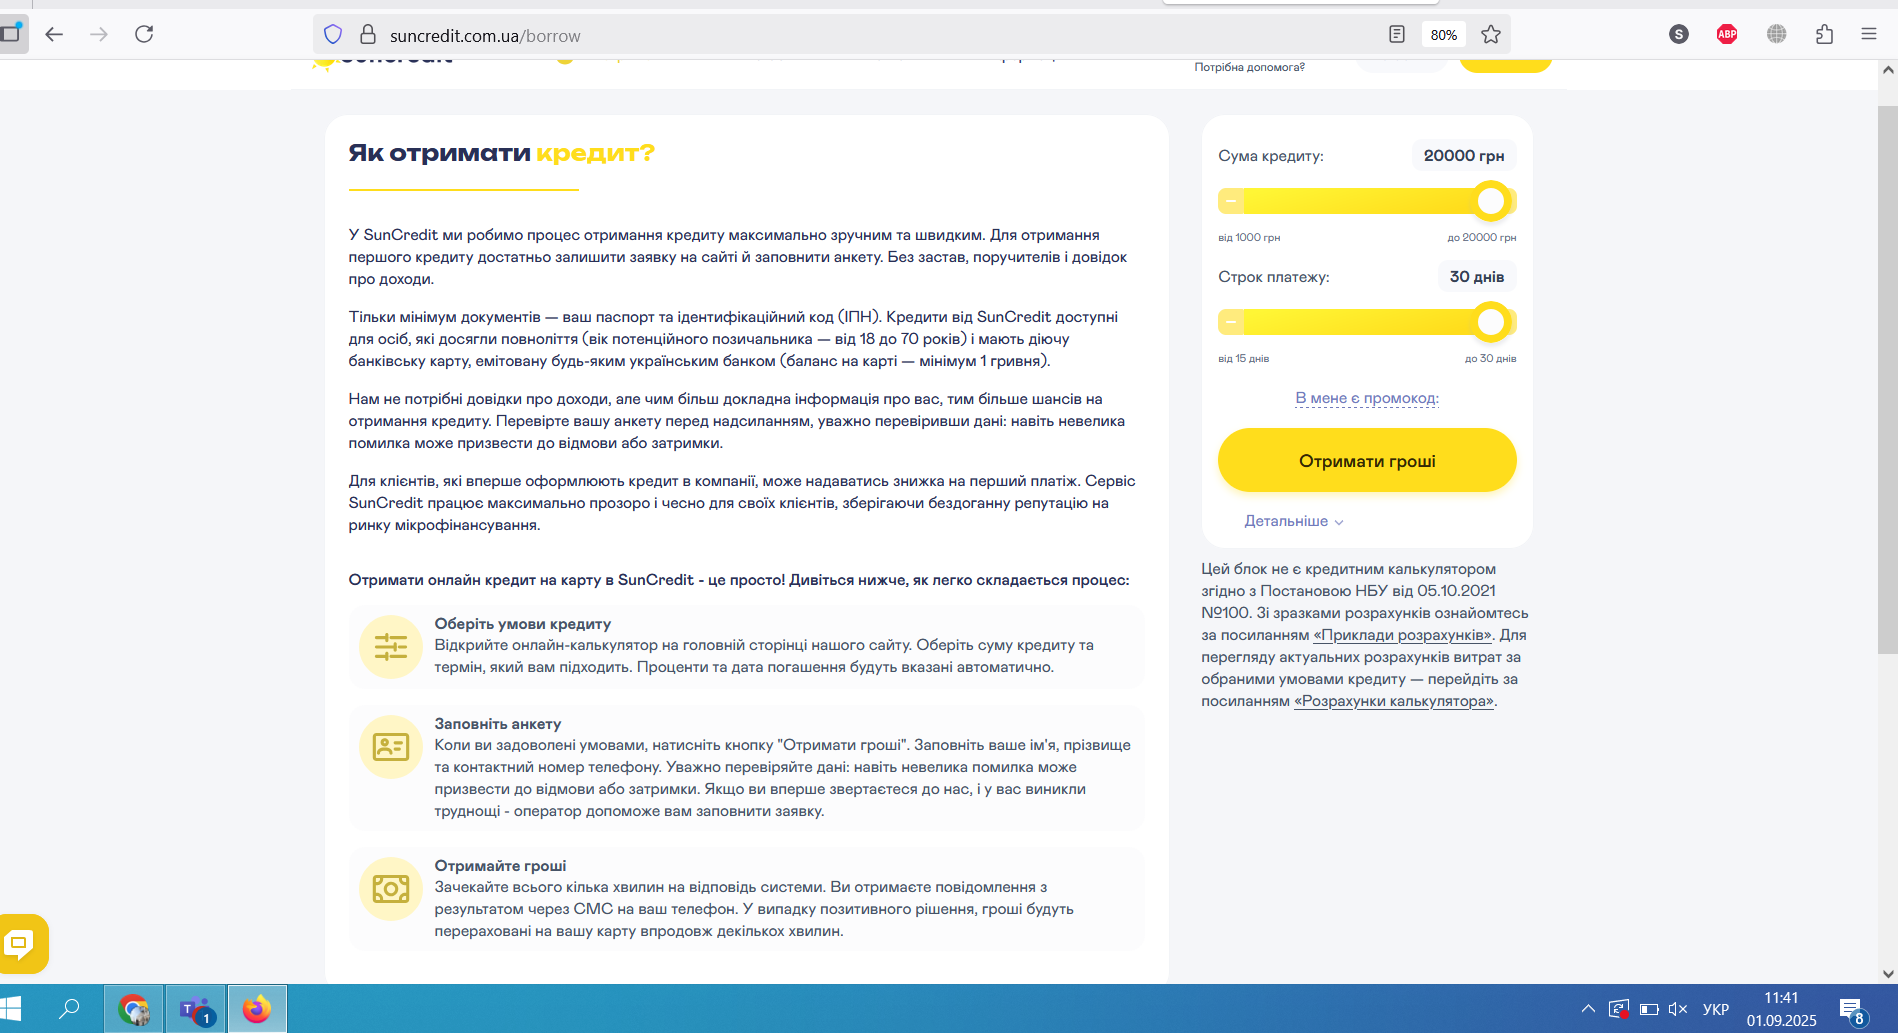1898x1033 pixels.
Task: Decrease loan amount with minus button
Action: pyautogui.click(x=1231, y=201)
